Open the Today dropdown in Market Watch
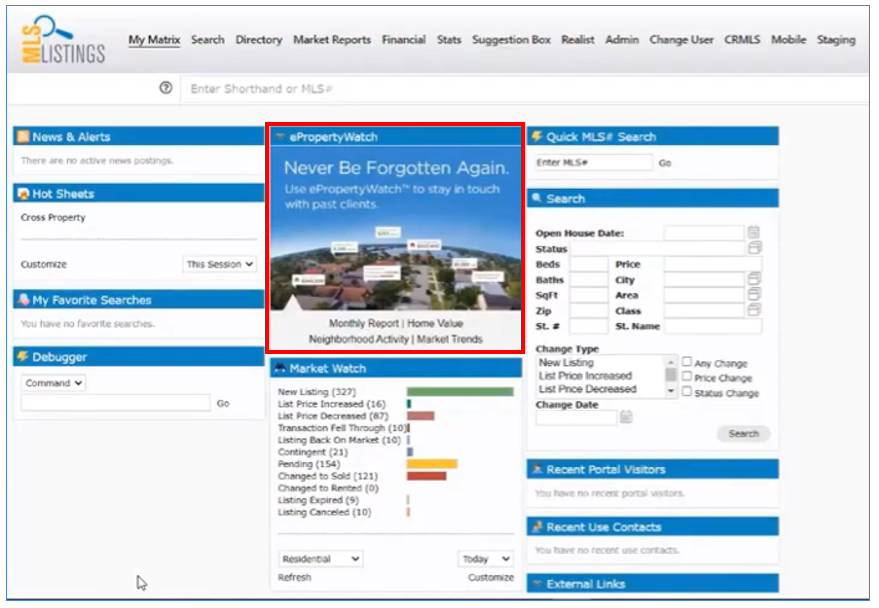 [485, 559]
